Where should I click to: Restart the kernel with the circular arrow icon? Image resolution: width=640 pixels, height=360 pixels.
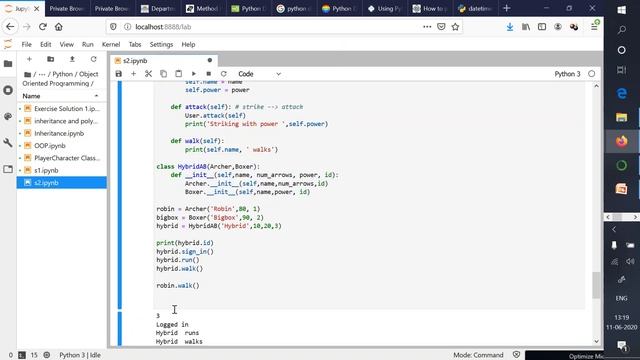[223, 74]
